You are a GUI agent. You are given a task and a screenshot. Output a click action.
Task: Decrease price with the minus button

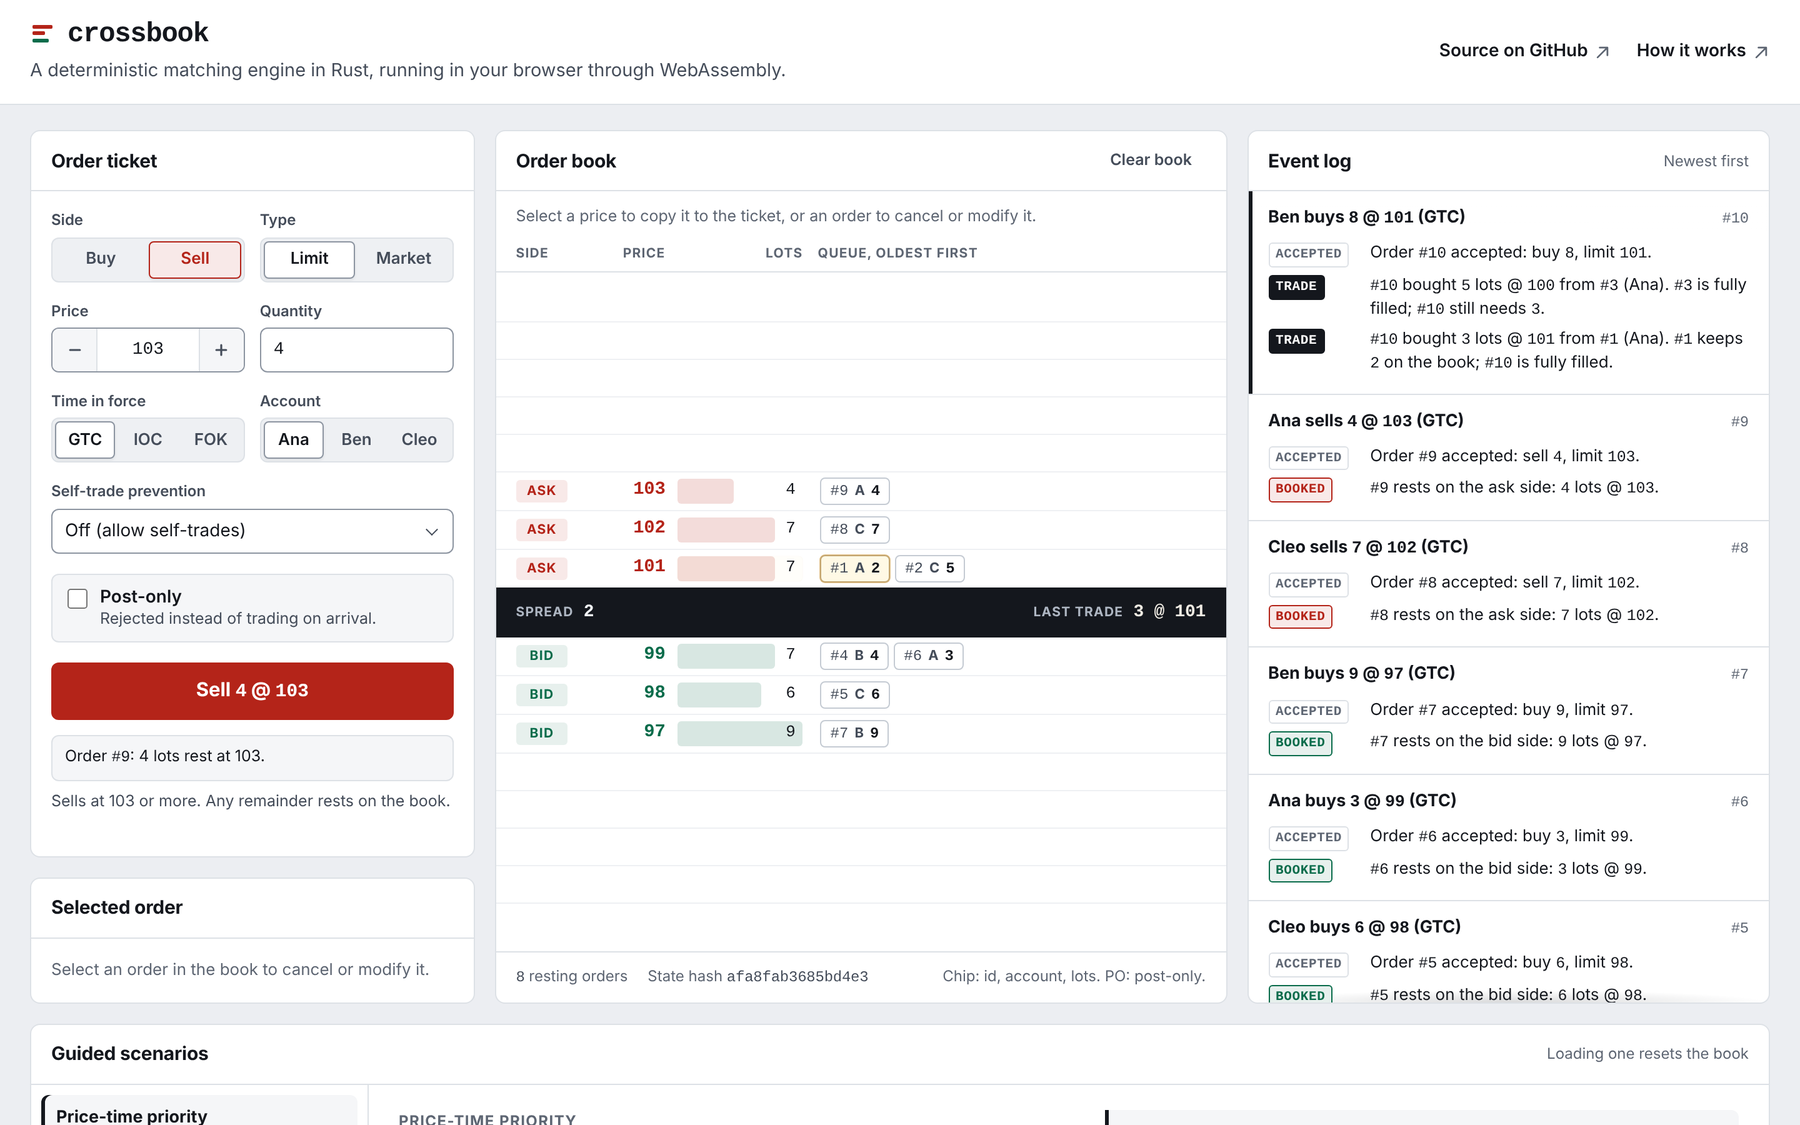click(75, 350)
